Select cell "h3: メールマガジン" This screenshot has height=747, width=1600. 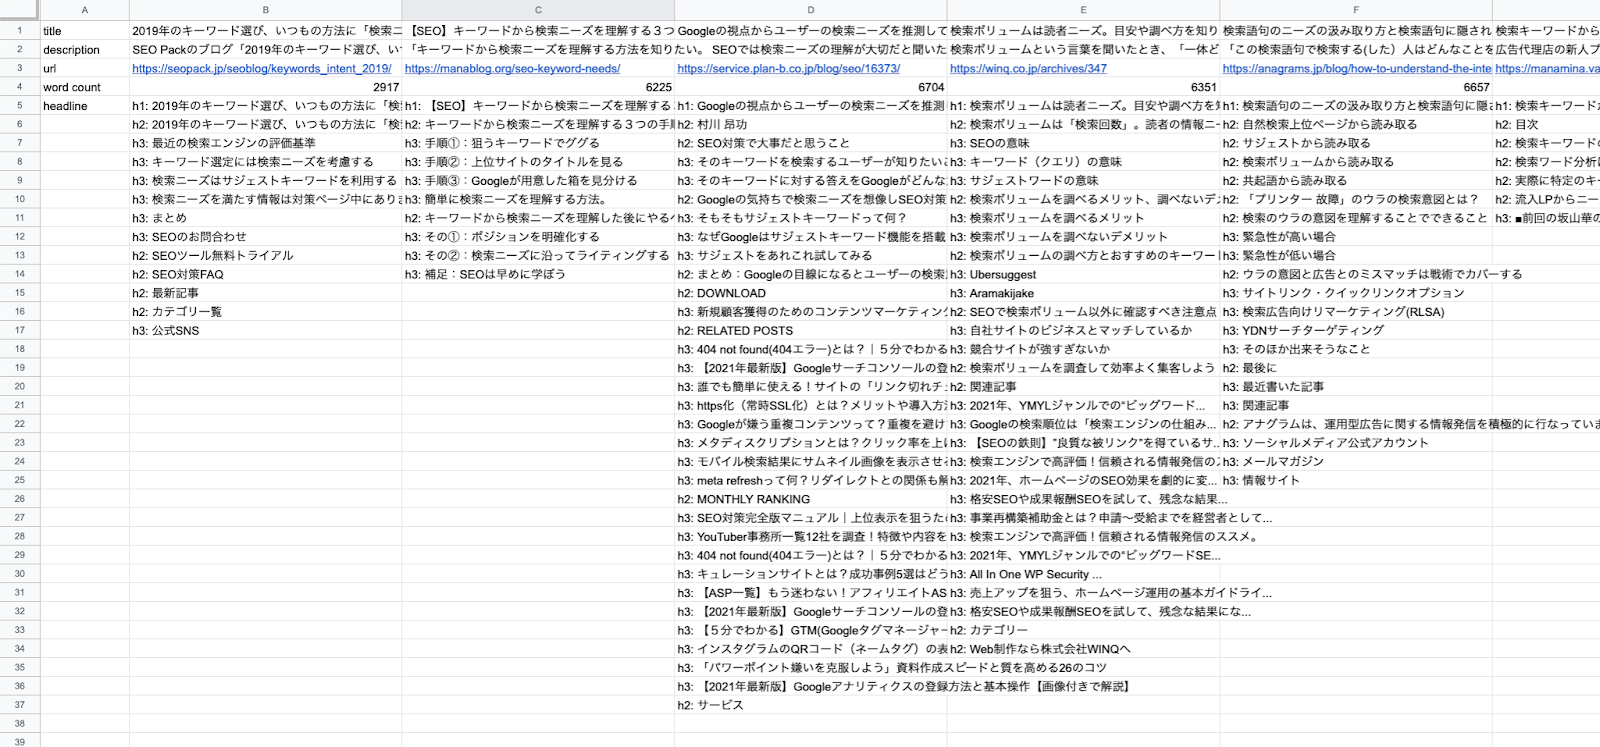click(1356, 461)
